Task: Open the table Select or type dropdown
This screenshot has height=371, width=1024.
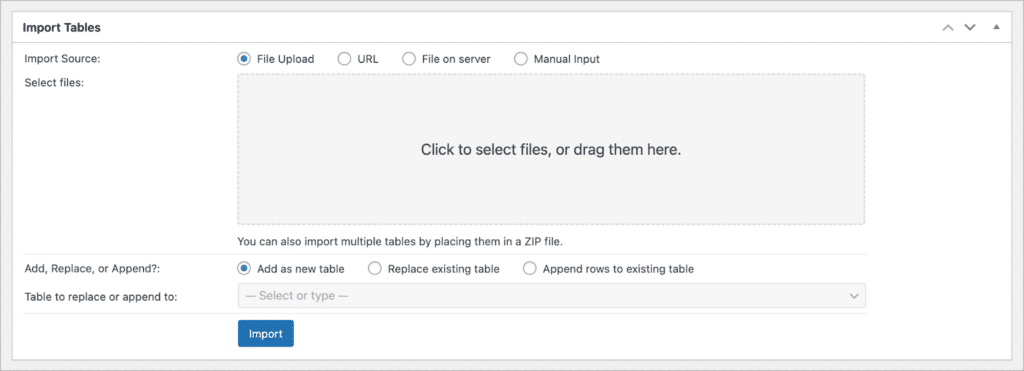Action: 552,295
